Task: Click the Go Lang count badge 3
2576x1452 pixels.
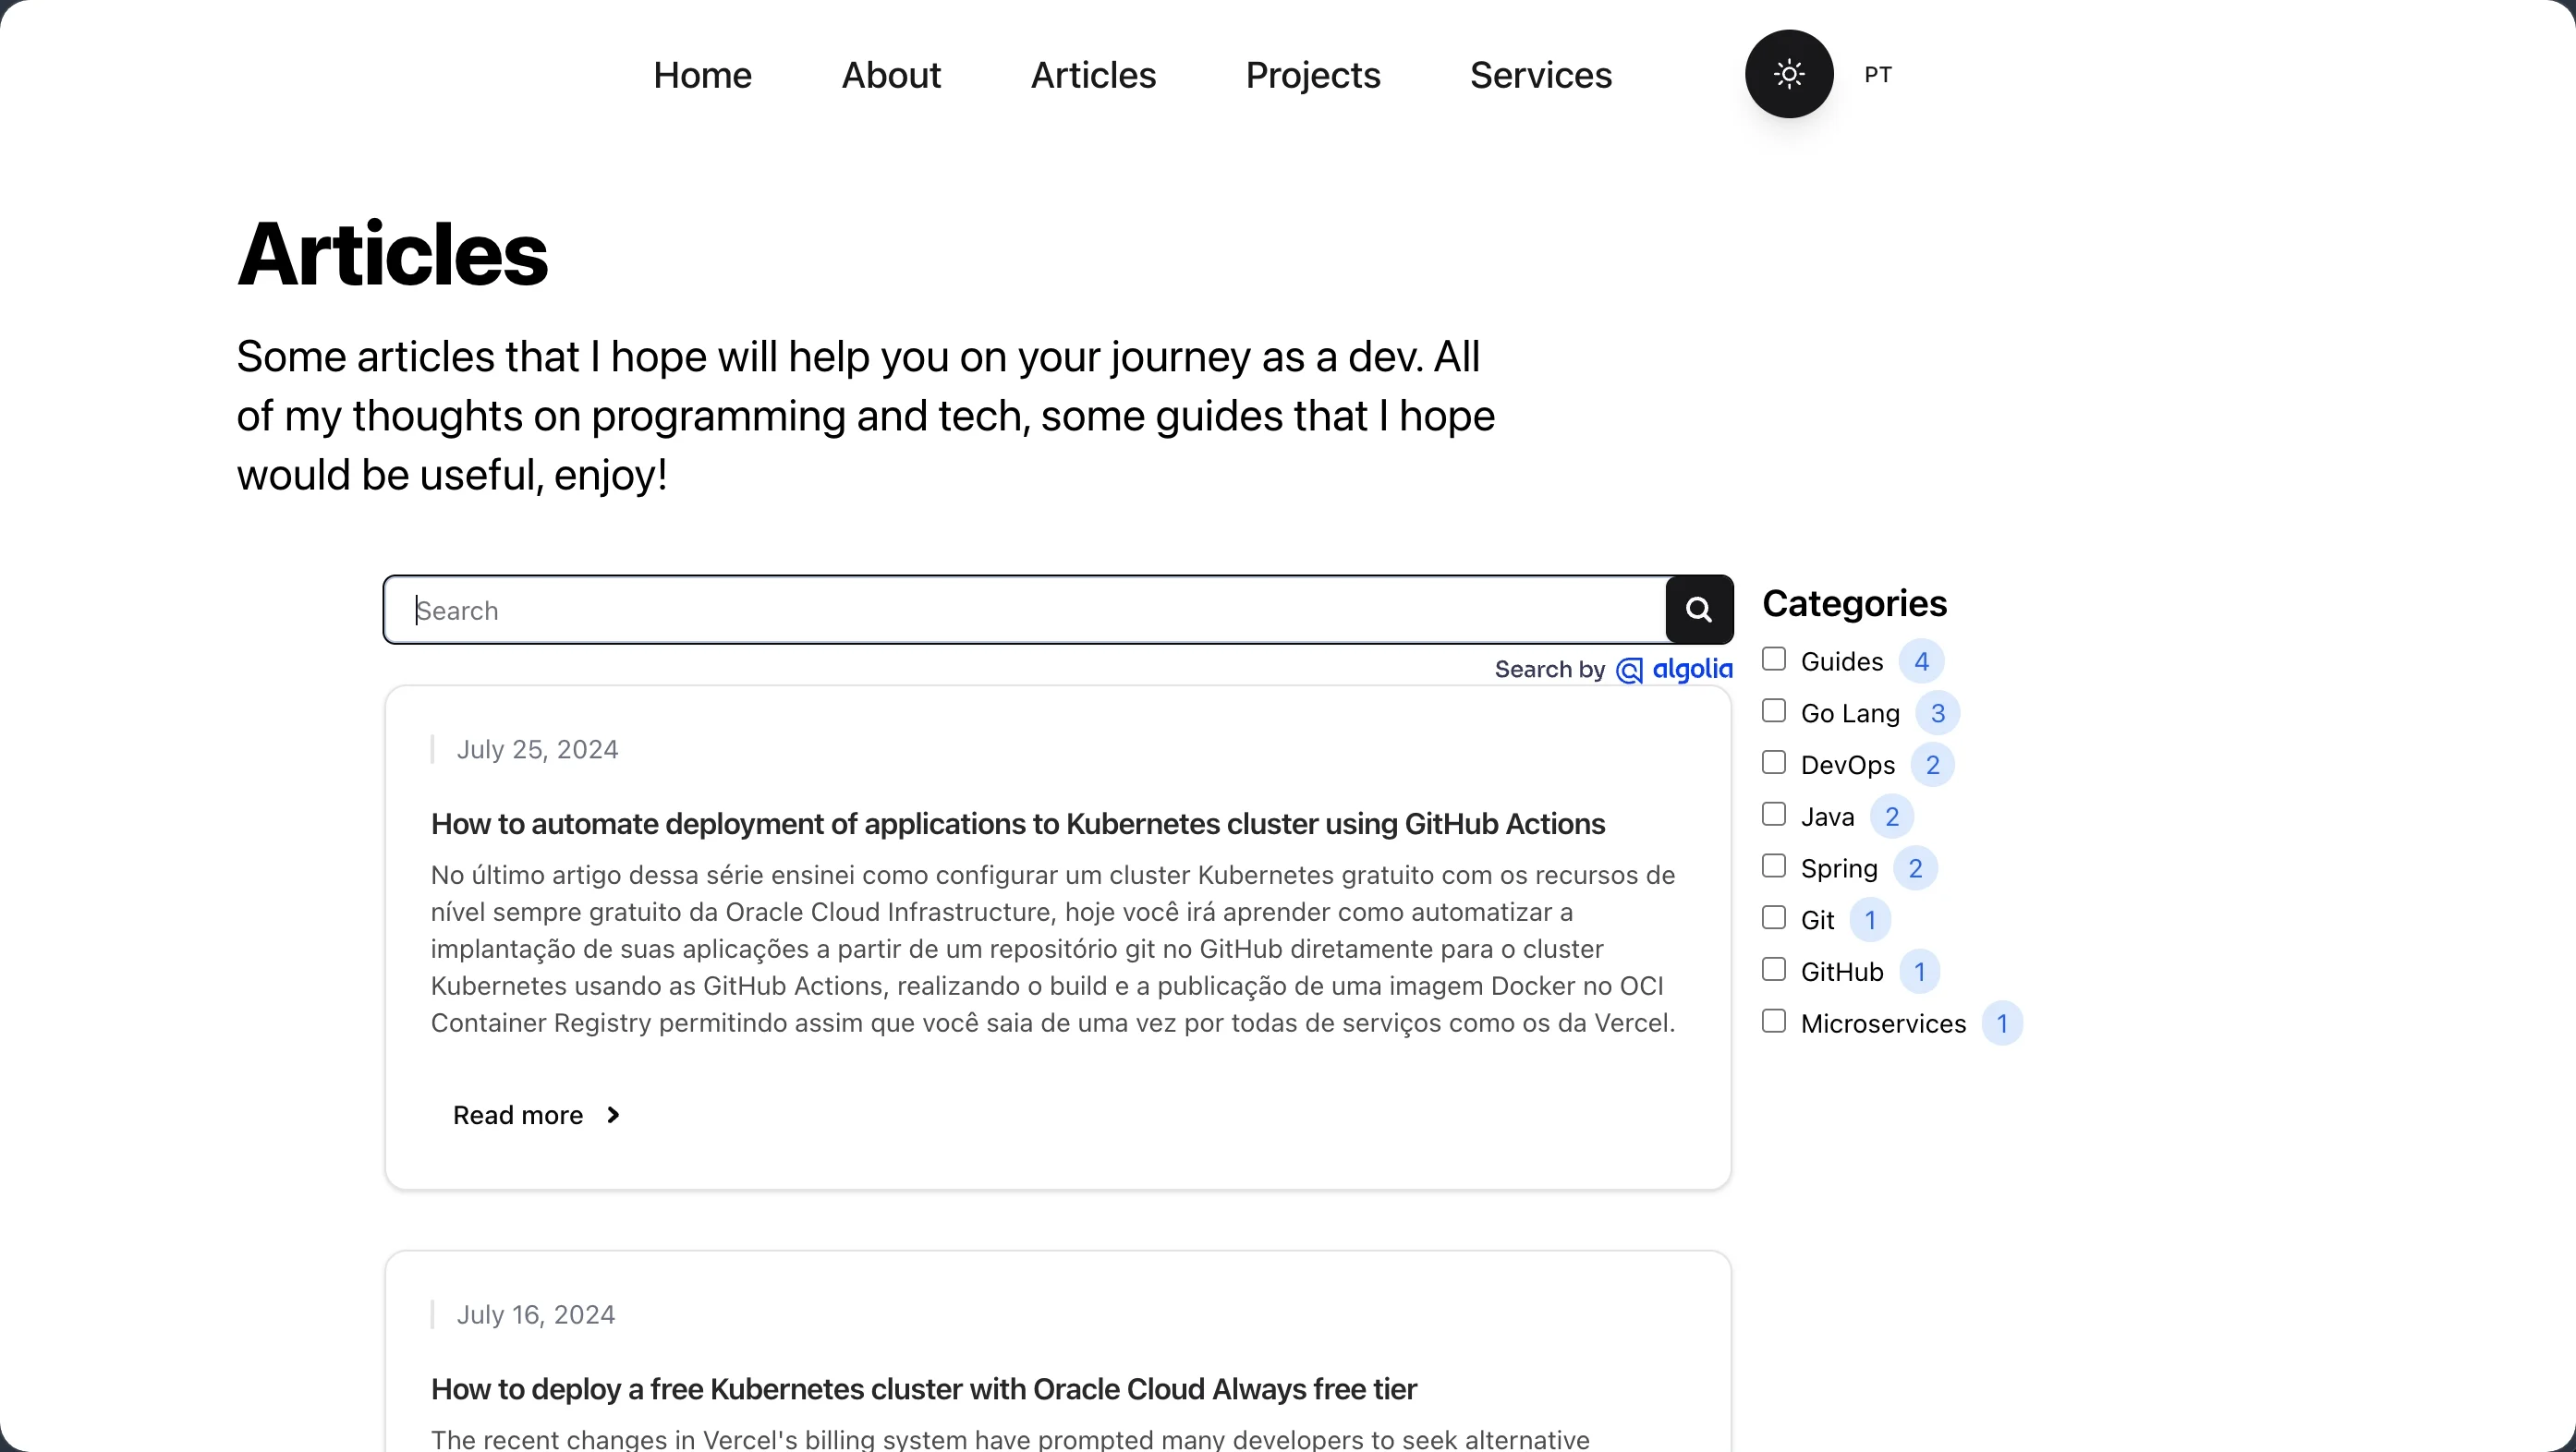Action: pyautogui.click(x=1938, y=713)
